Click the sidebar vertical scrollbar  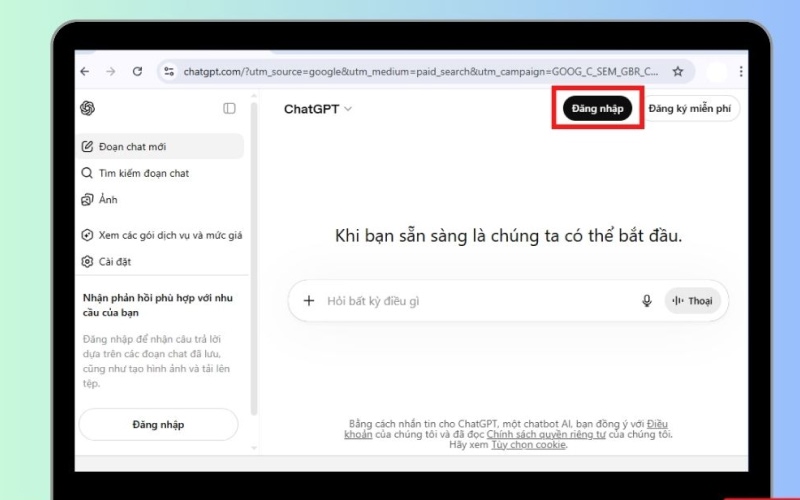coord(254,258)
